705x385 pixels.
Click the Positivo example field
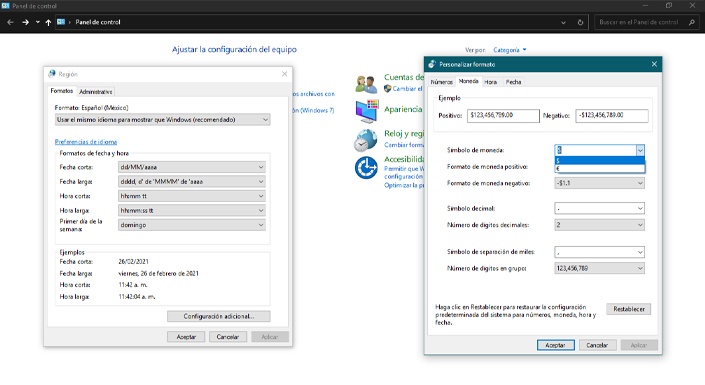[x=503, y=116]
